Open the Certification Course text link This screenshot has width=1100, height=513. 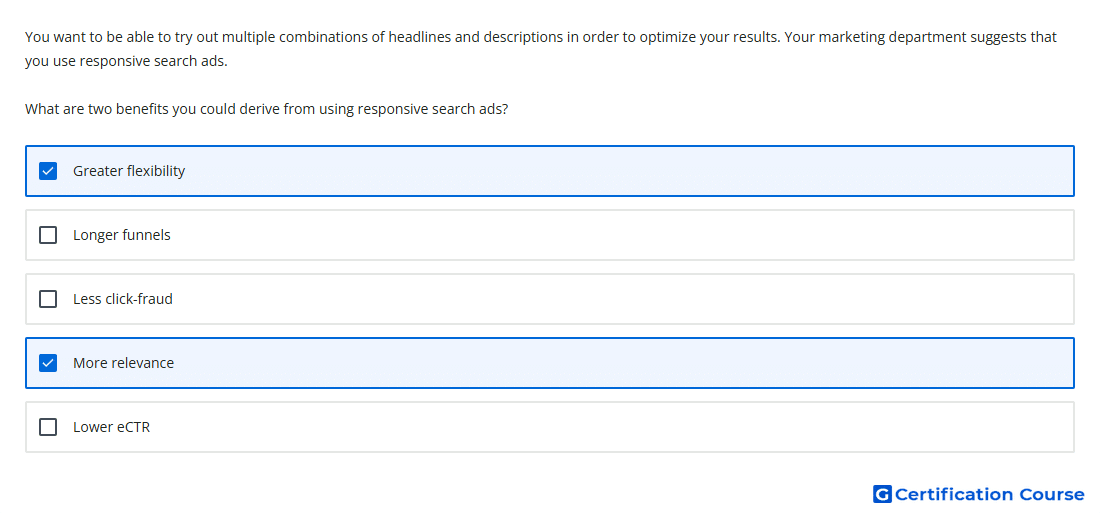point(989,495)
